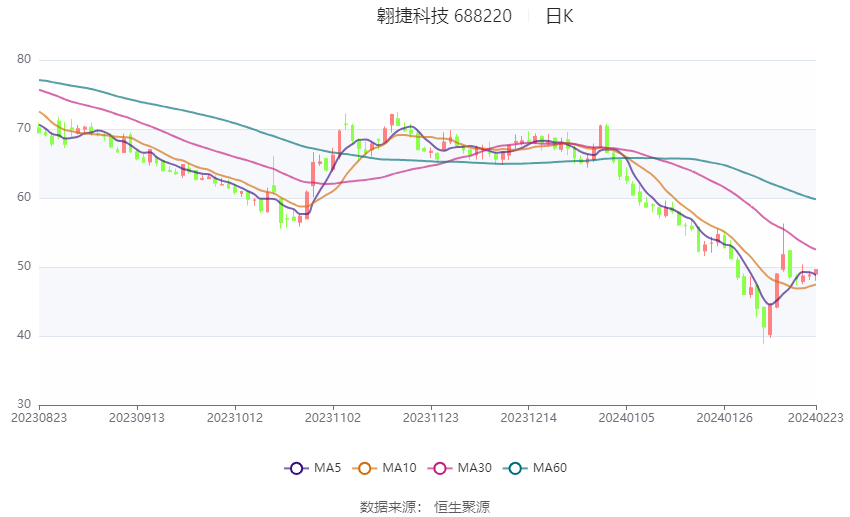The width and height of the screenshot is (850, 517).
Task: Select the 日K label in title
Action: 559,16
